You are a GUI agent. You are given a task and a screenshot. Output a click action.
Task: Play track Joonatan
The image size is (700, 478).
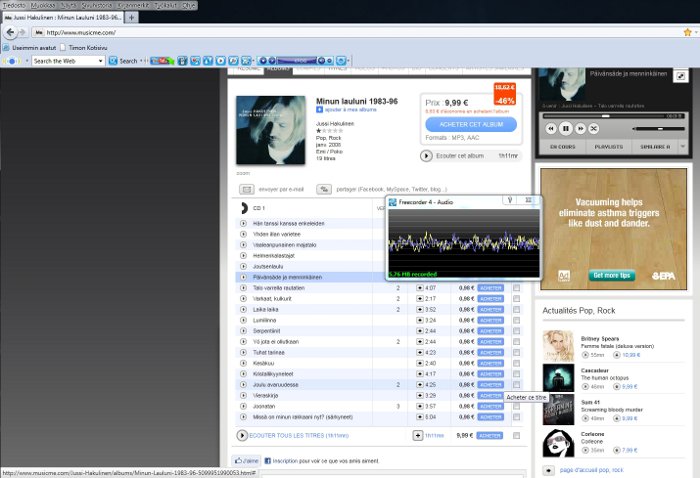tap(243, 406)
